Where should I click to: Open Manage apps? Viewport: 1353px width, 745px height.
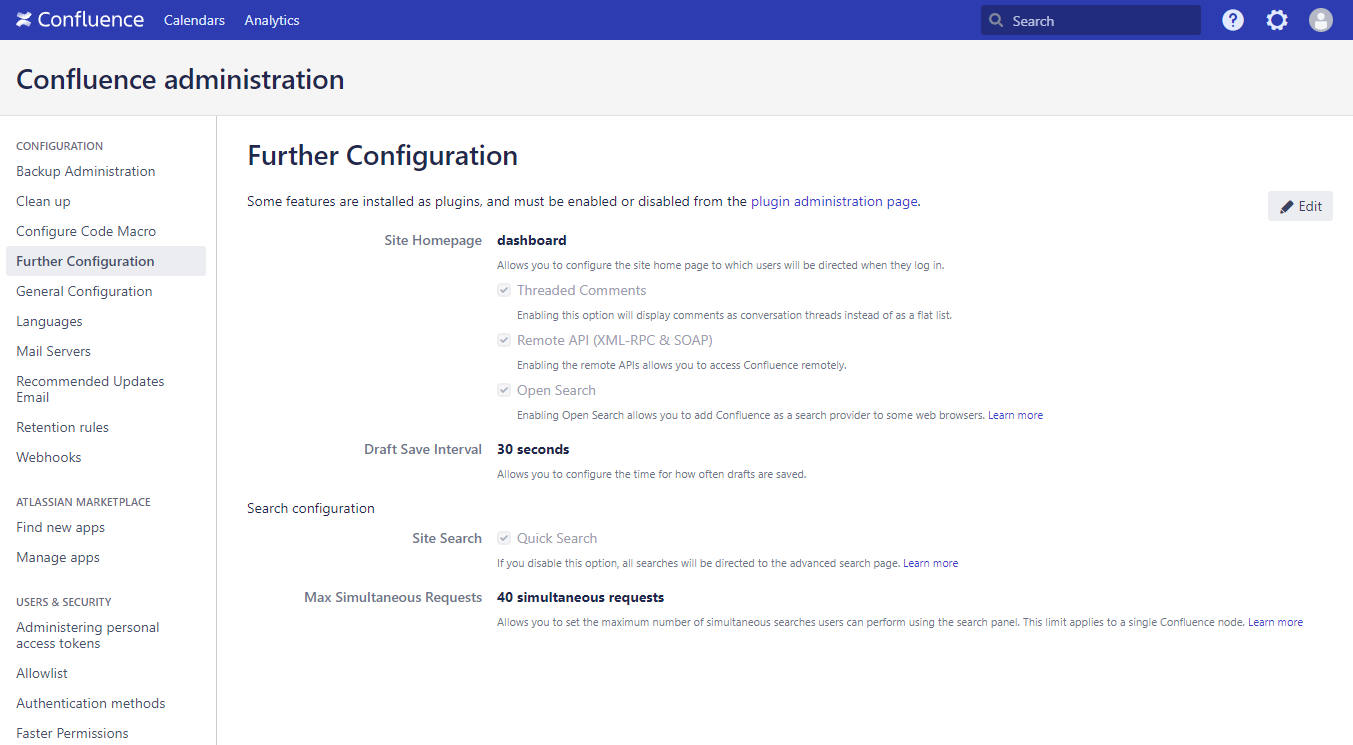(58, 557)
